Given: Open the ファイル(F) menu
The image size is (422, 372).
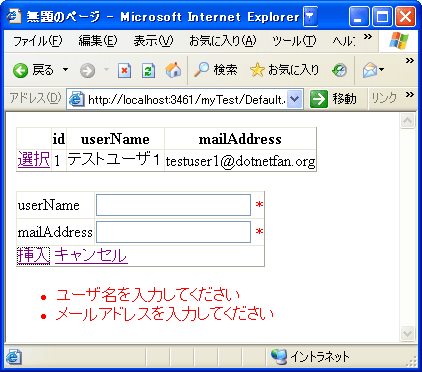Looking at the screenshot, I should tap(37, 41).
